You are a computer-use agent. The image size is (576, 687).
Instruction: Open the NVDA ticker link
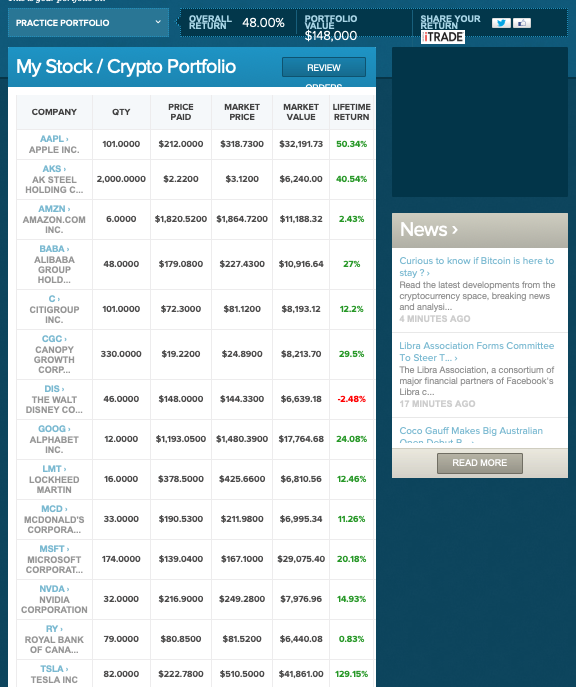(54, 589)
